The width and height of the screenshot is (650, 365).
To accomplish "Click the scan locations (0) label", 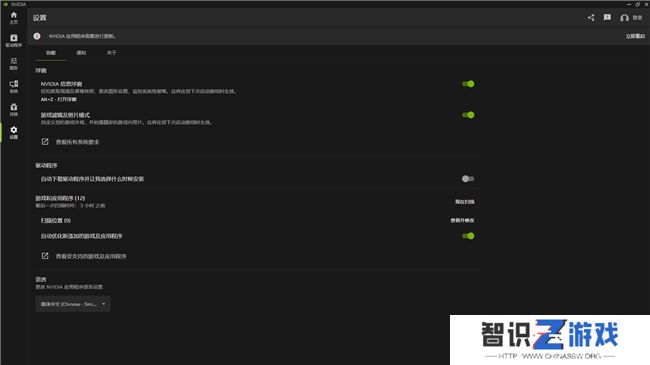I will pos(56,220).
